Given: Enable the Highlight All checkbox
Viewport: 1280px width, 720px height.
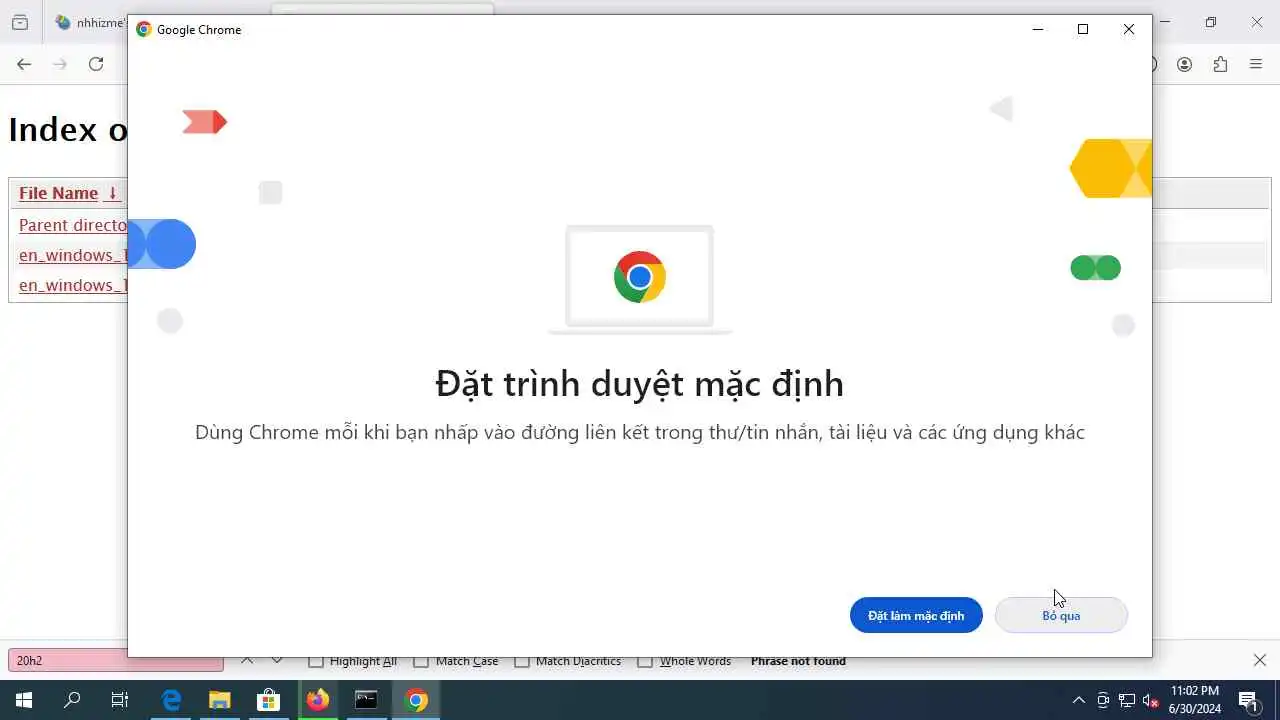Looking at the screenshot, I should coord(316,661).
